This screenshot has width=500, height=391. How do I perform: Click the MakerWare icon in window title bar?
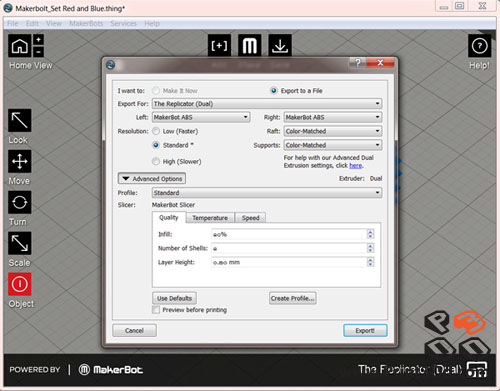point(8,8)
